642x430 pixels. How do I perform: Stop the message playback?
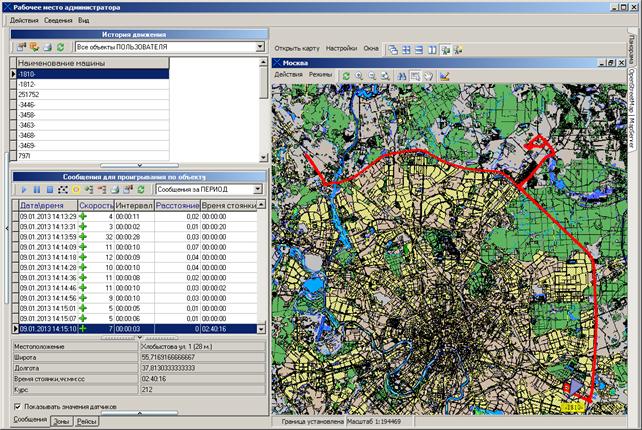tap(50, 190)
